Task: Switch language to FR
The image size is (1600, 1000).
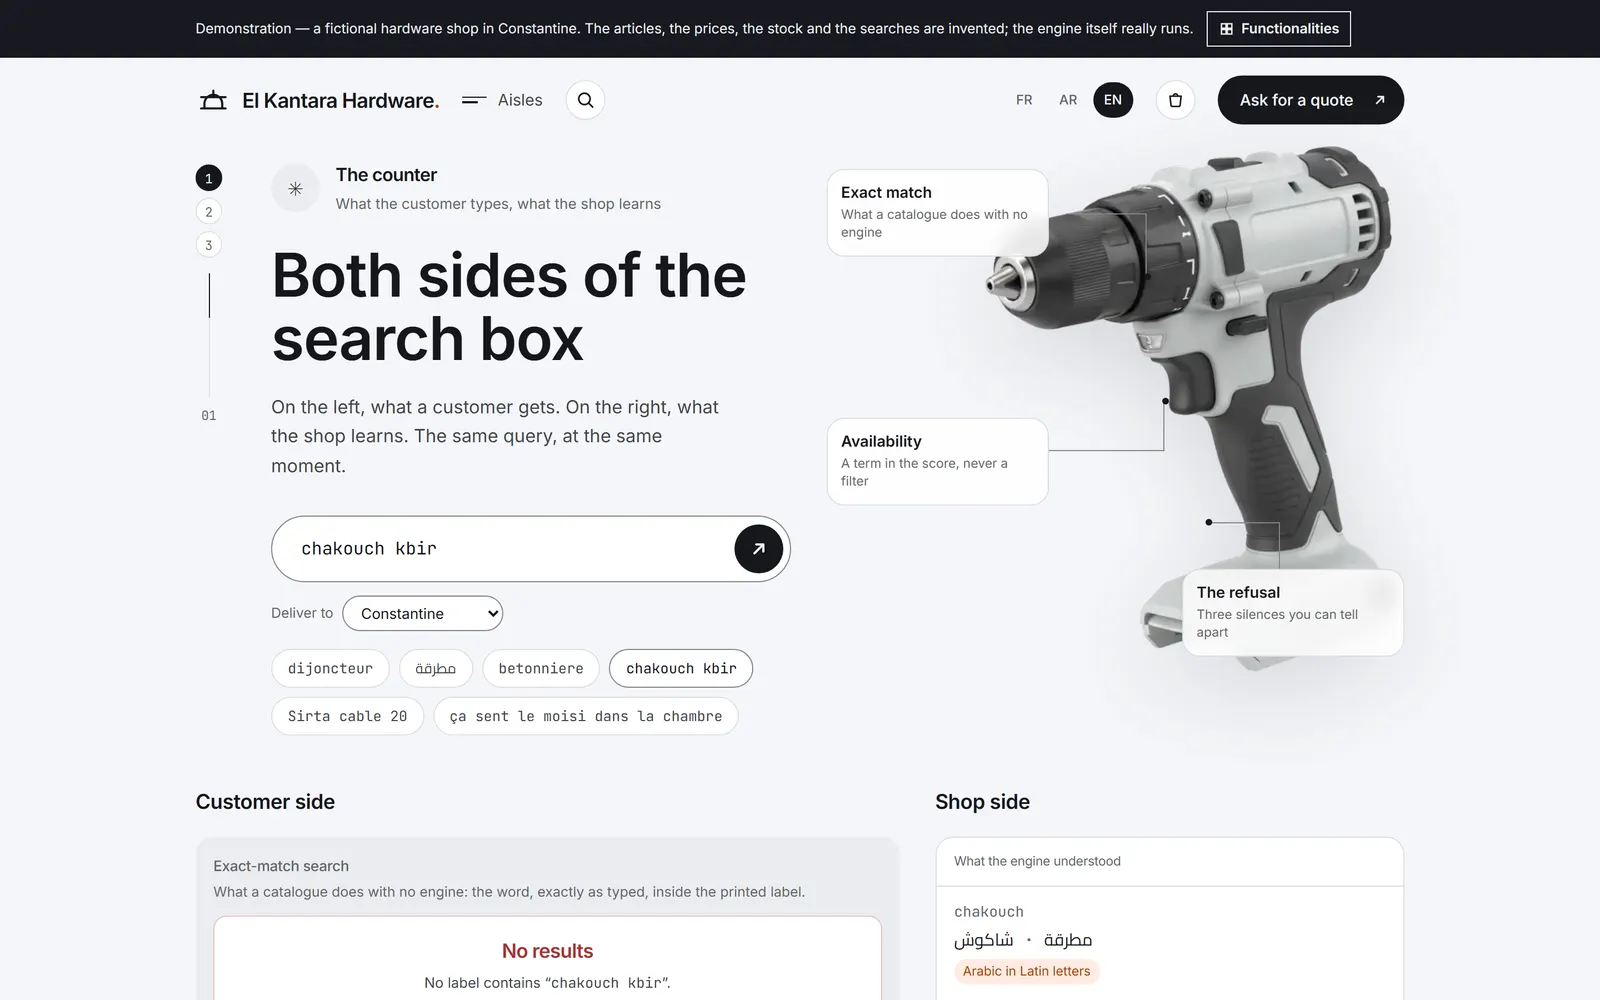Action: [x=1024, y=100]
